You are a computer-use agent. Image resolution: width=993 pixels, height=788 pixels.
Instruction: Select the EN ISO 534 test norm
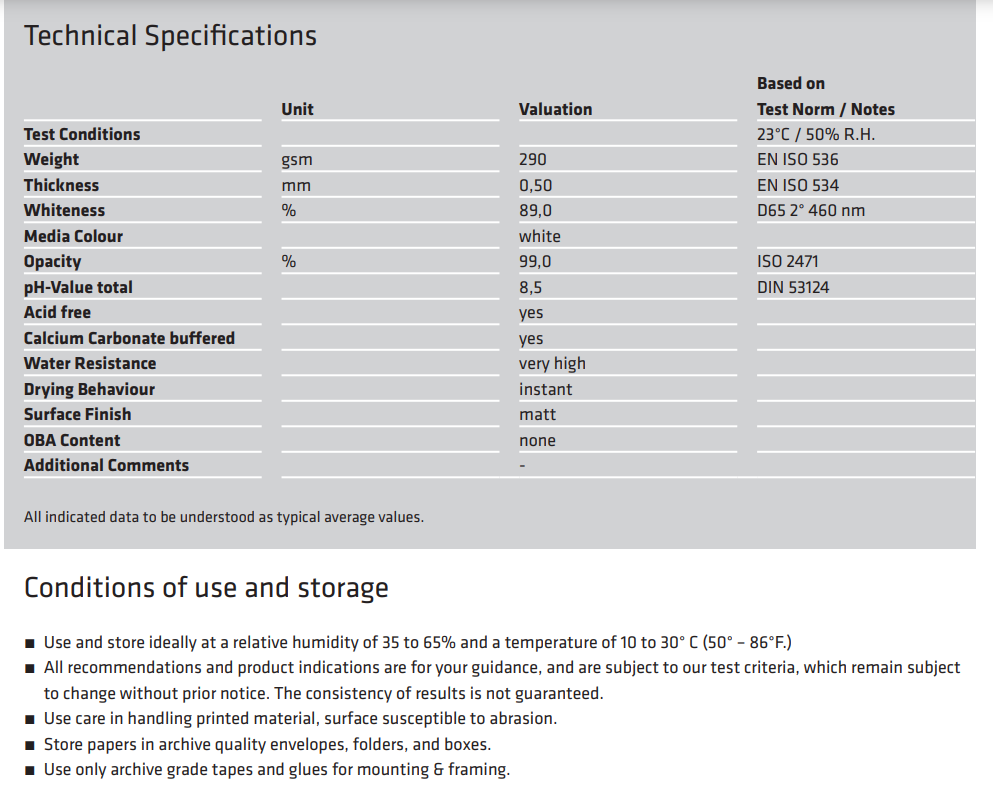click(x=798, y=185)
